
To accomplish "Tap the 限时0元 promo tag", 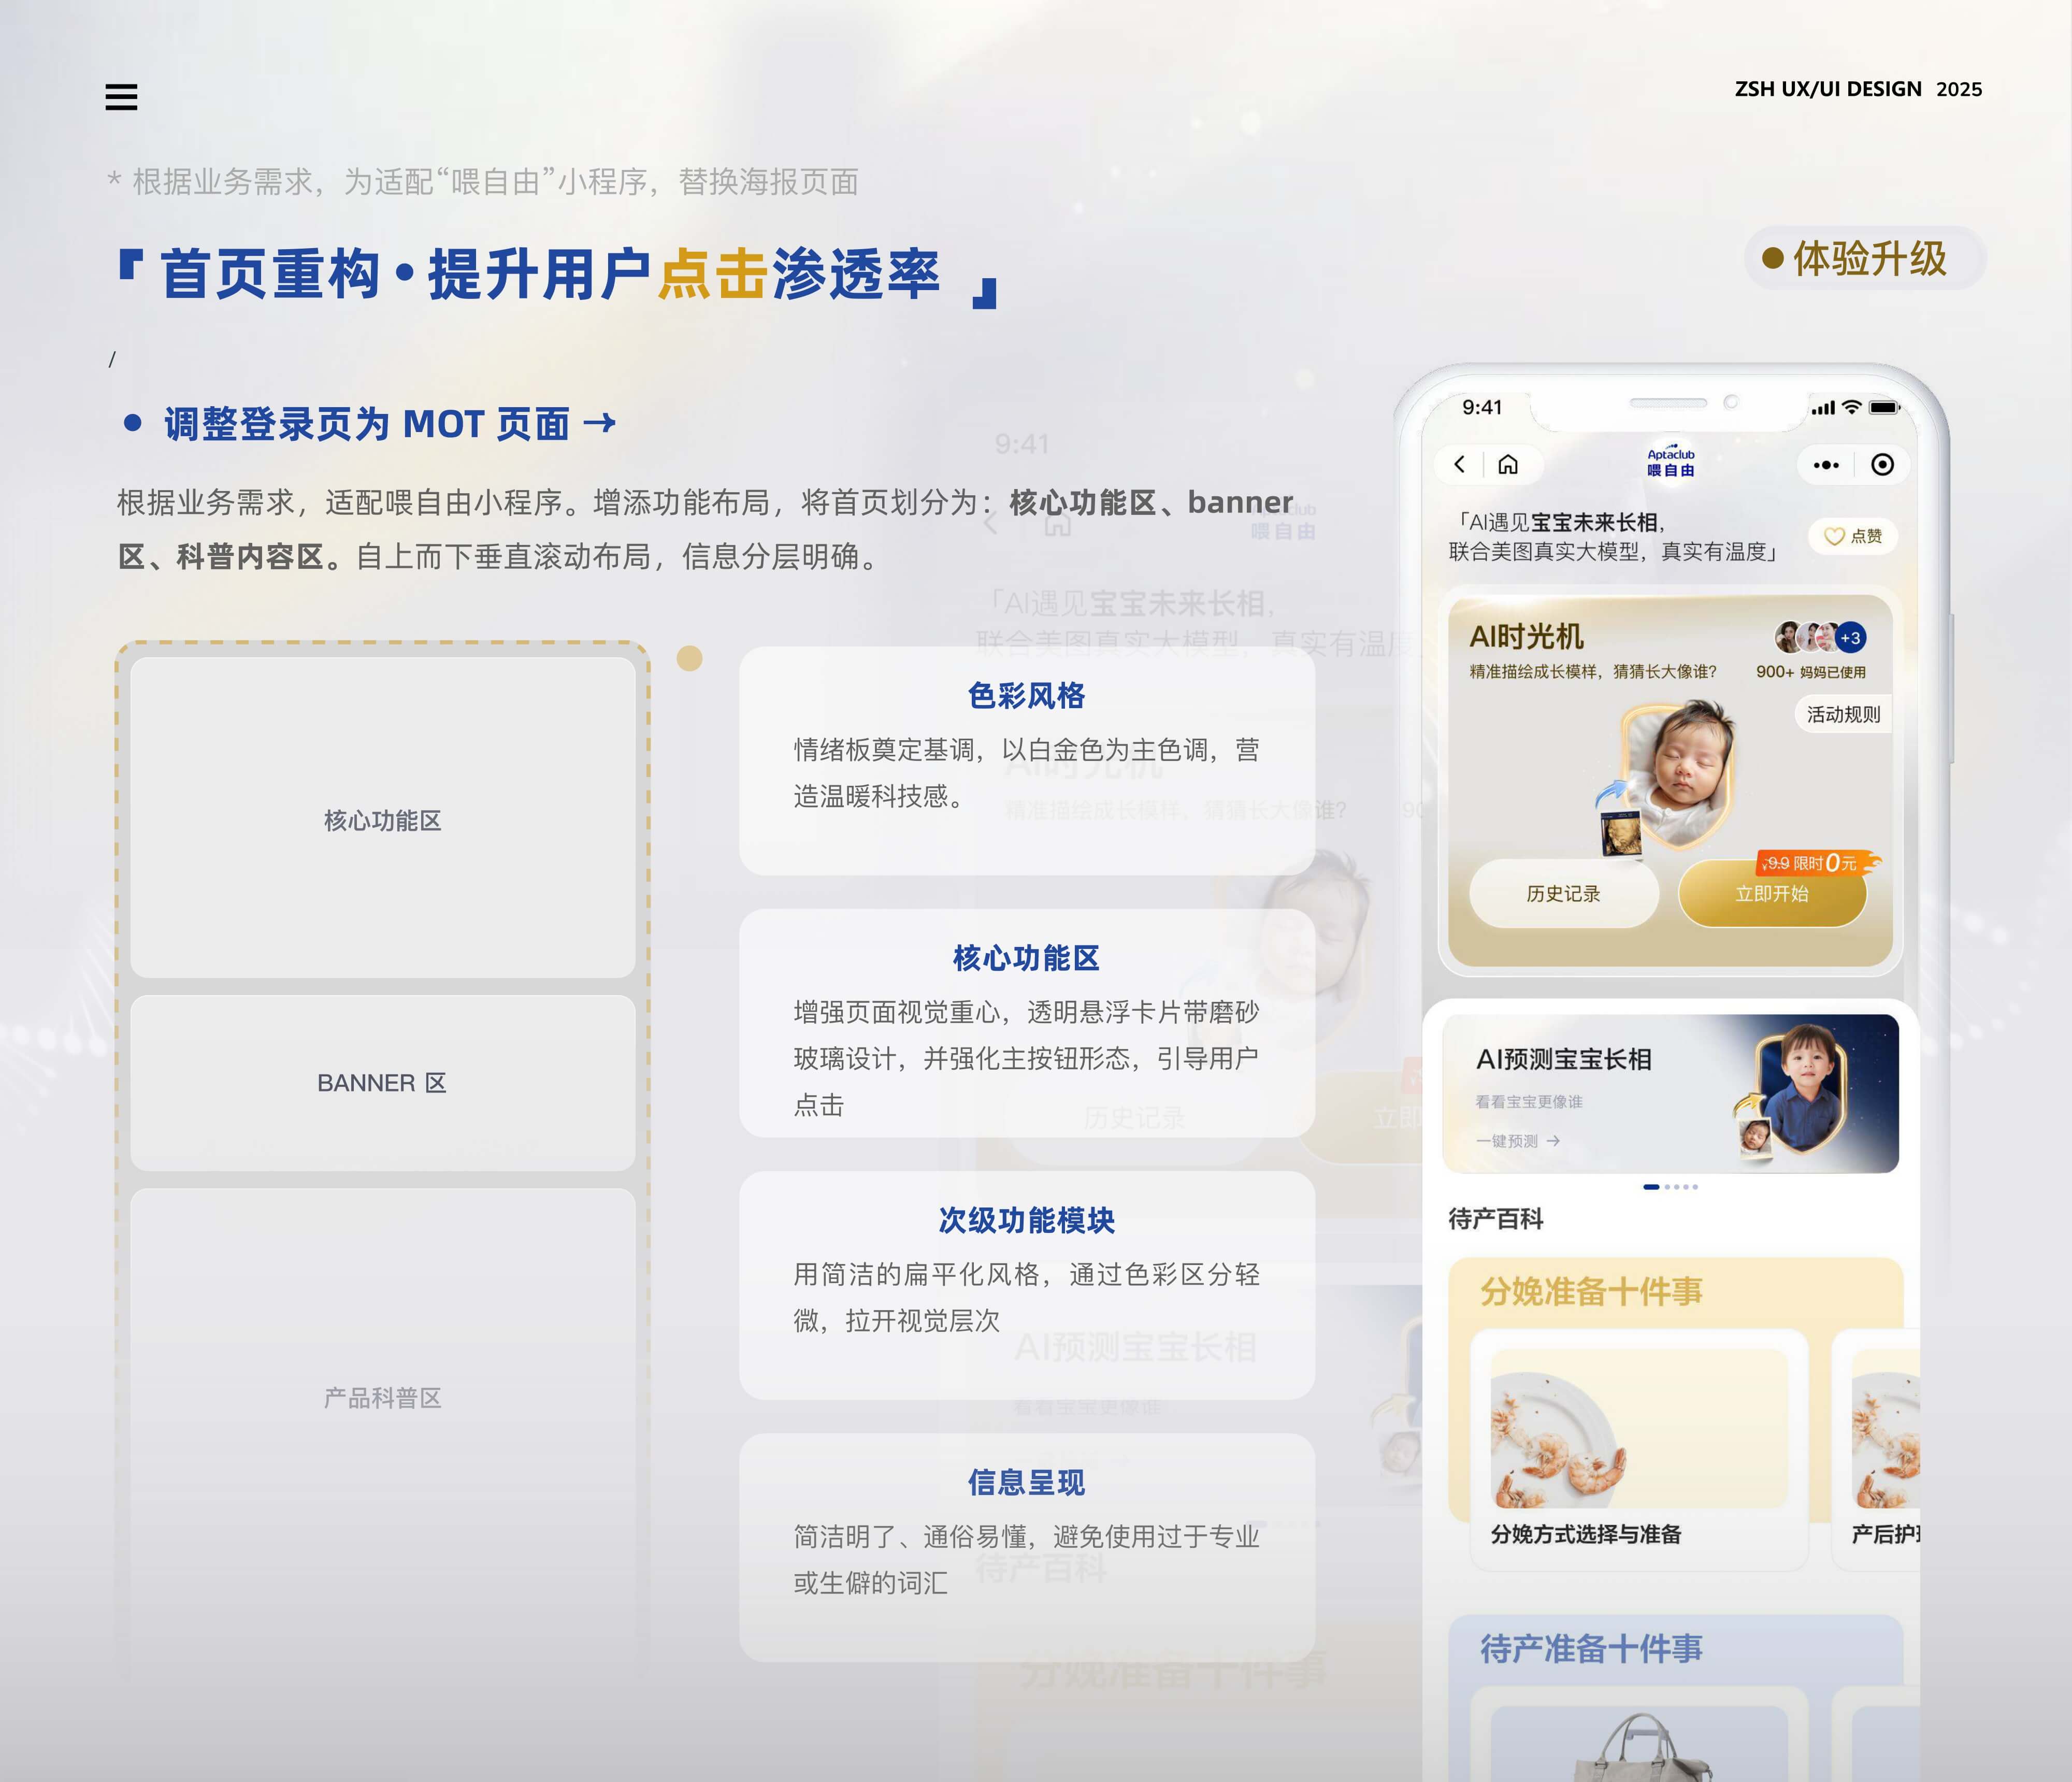I will point(1818,862).
